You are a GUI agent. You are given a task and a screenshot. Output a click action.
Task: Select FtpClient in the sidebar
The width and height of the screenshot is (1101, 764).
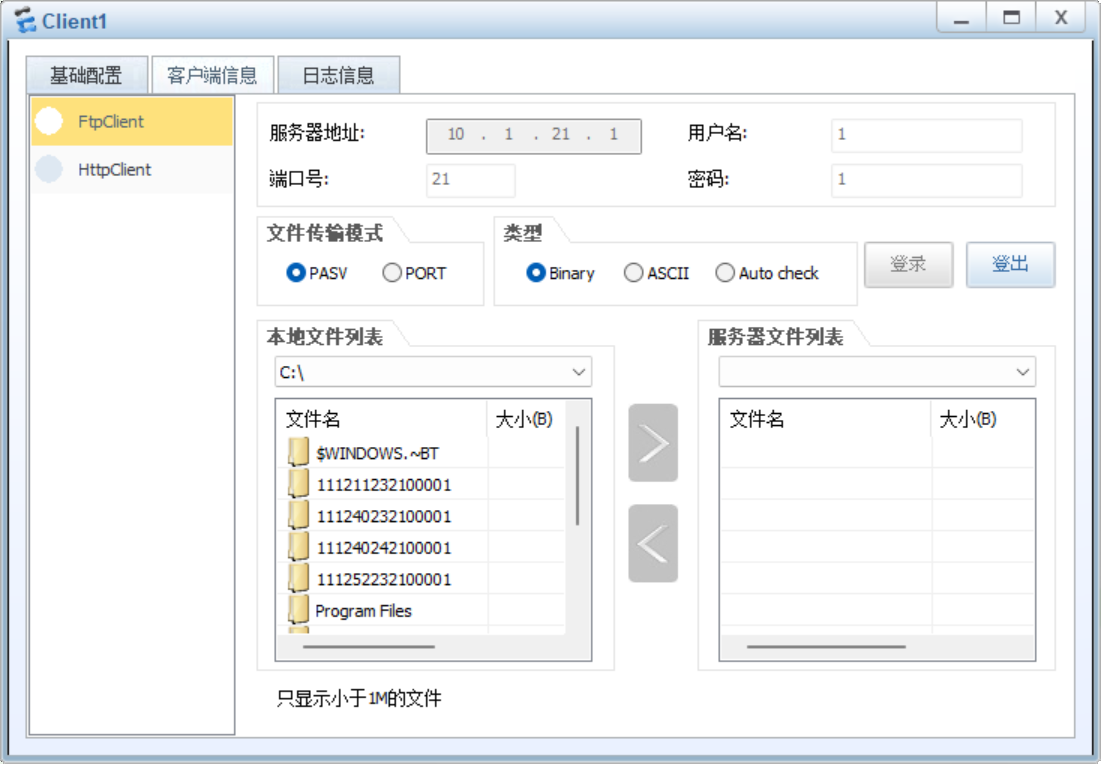(132, 121)
